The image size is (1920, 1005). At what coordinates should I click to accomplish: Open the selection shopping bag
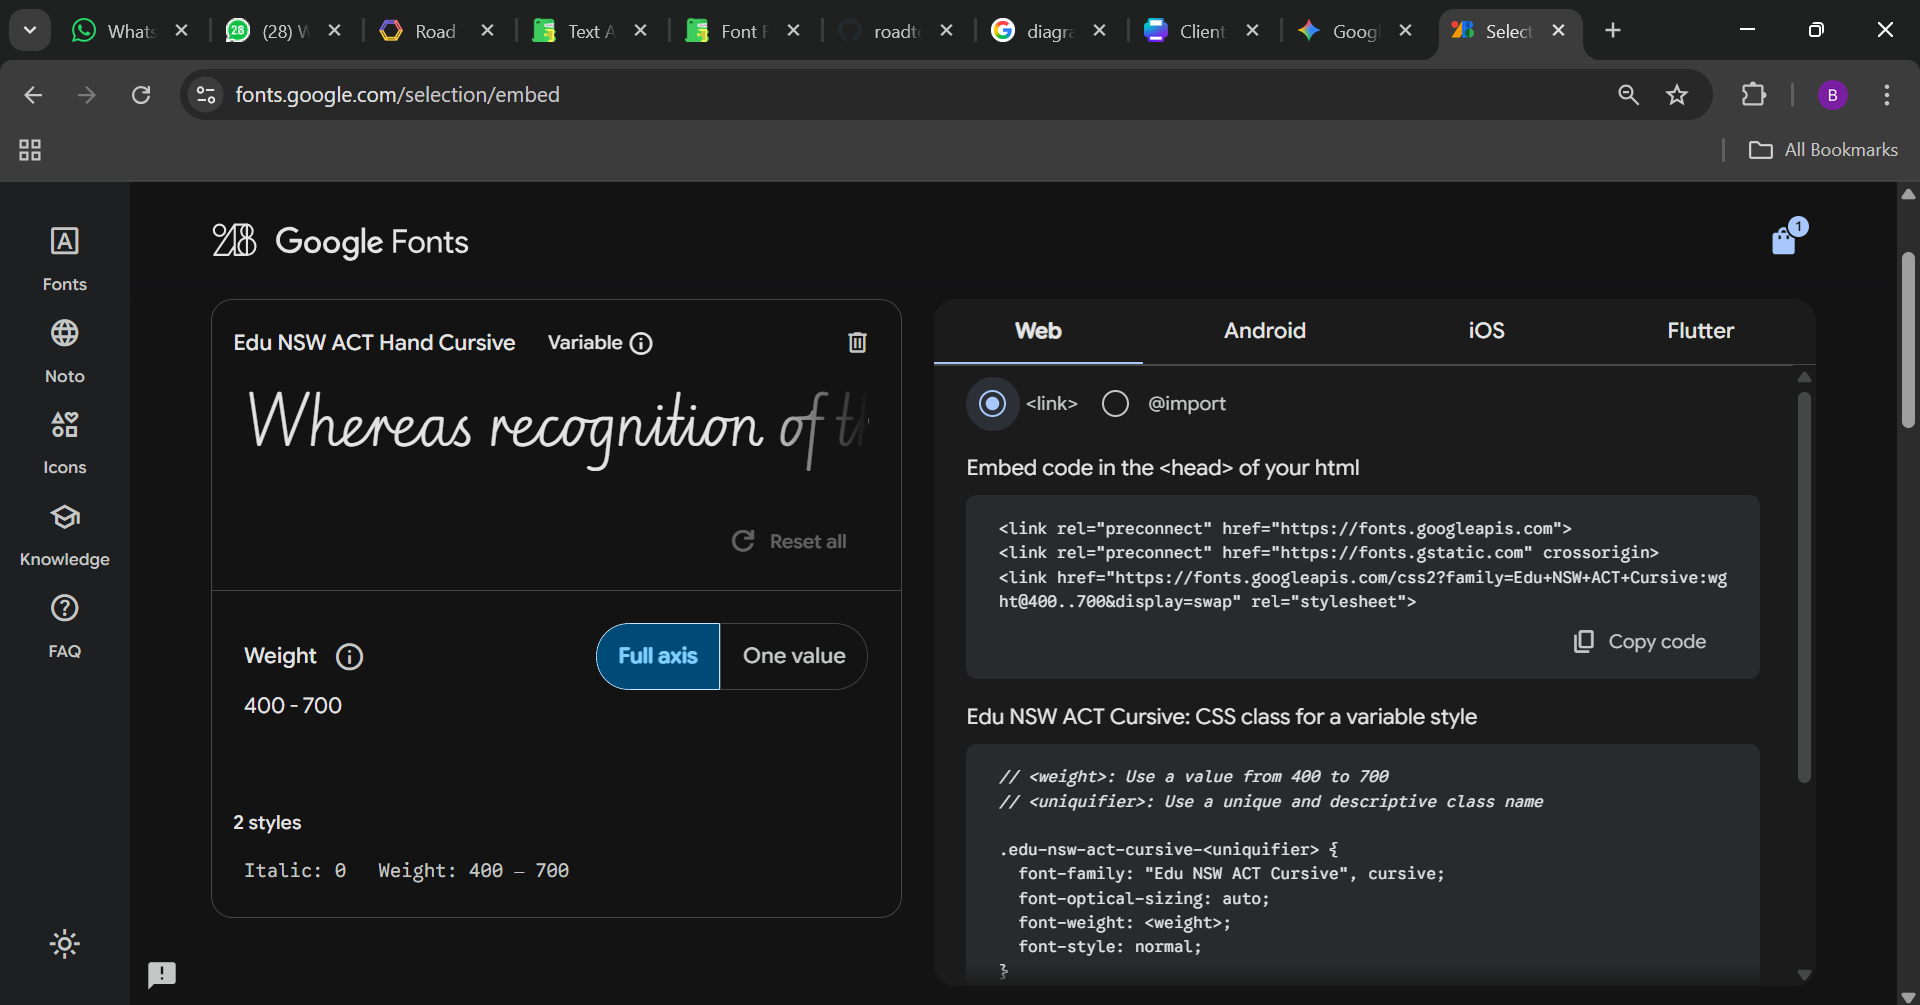[1784, 241]
